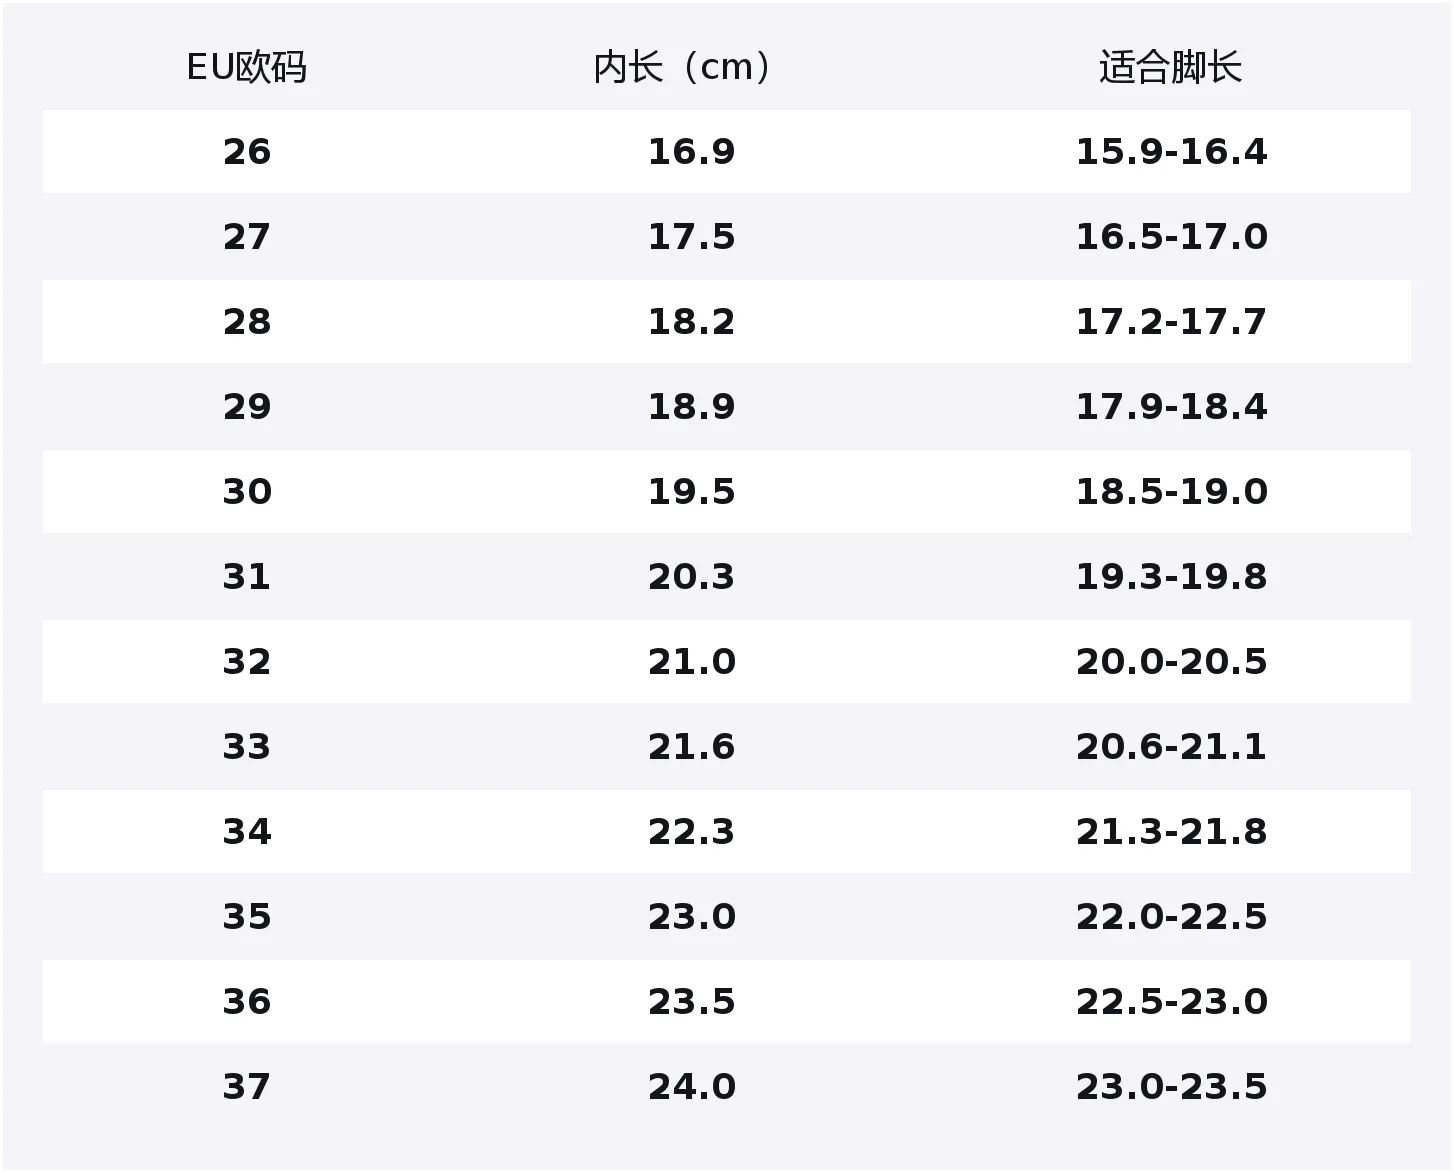Screen dimensions: 1454x1173
Task: Select inner length value 17.5
Action: [691, 237]
